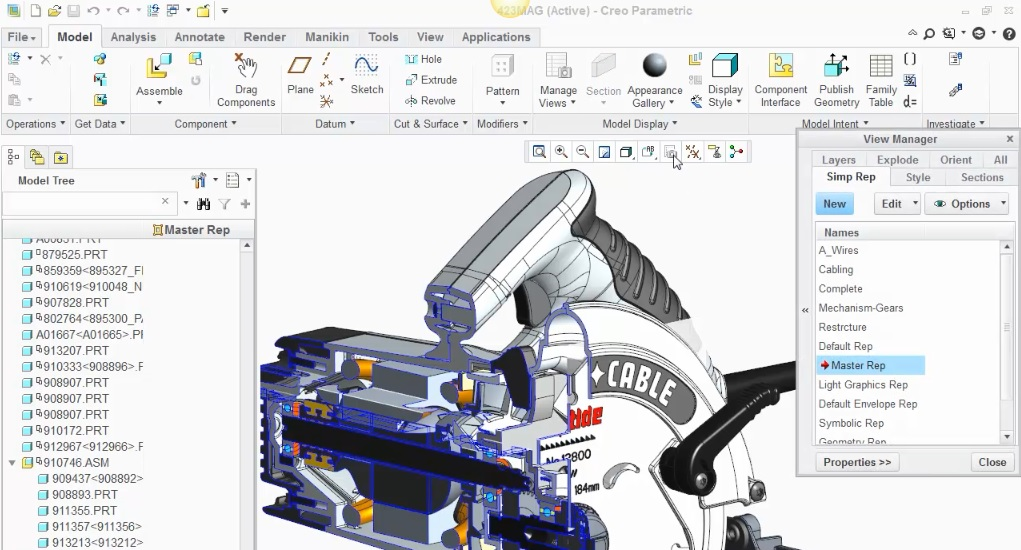Open the Get Data group dropdown
1021x550 pixels.
tap(100, 124)
